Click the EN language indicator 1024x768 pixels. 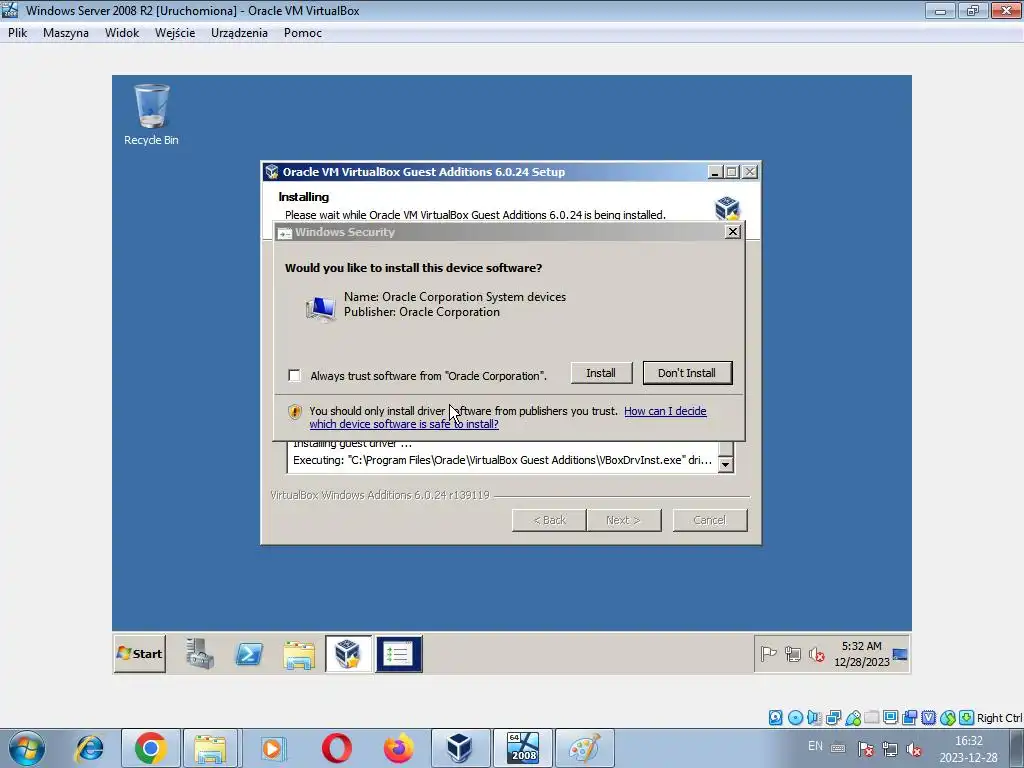[816, 746]
